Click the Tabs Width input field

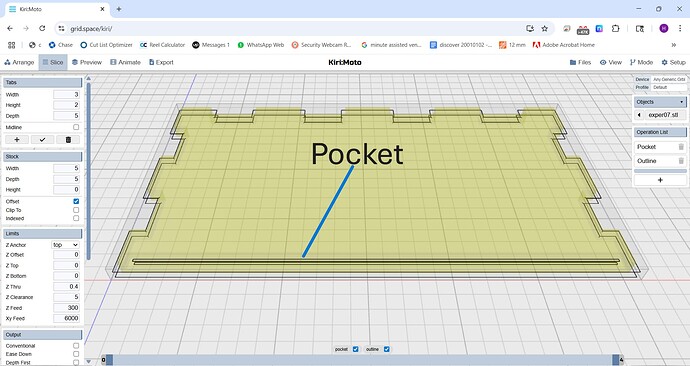(x=66, y=95)
